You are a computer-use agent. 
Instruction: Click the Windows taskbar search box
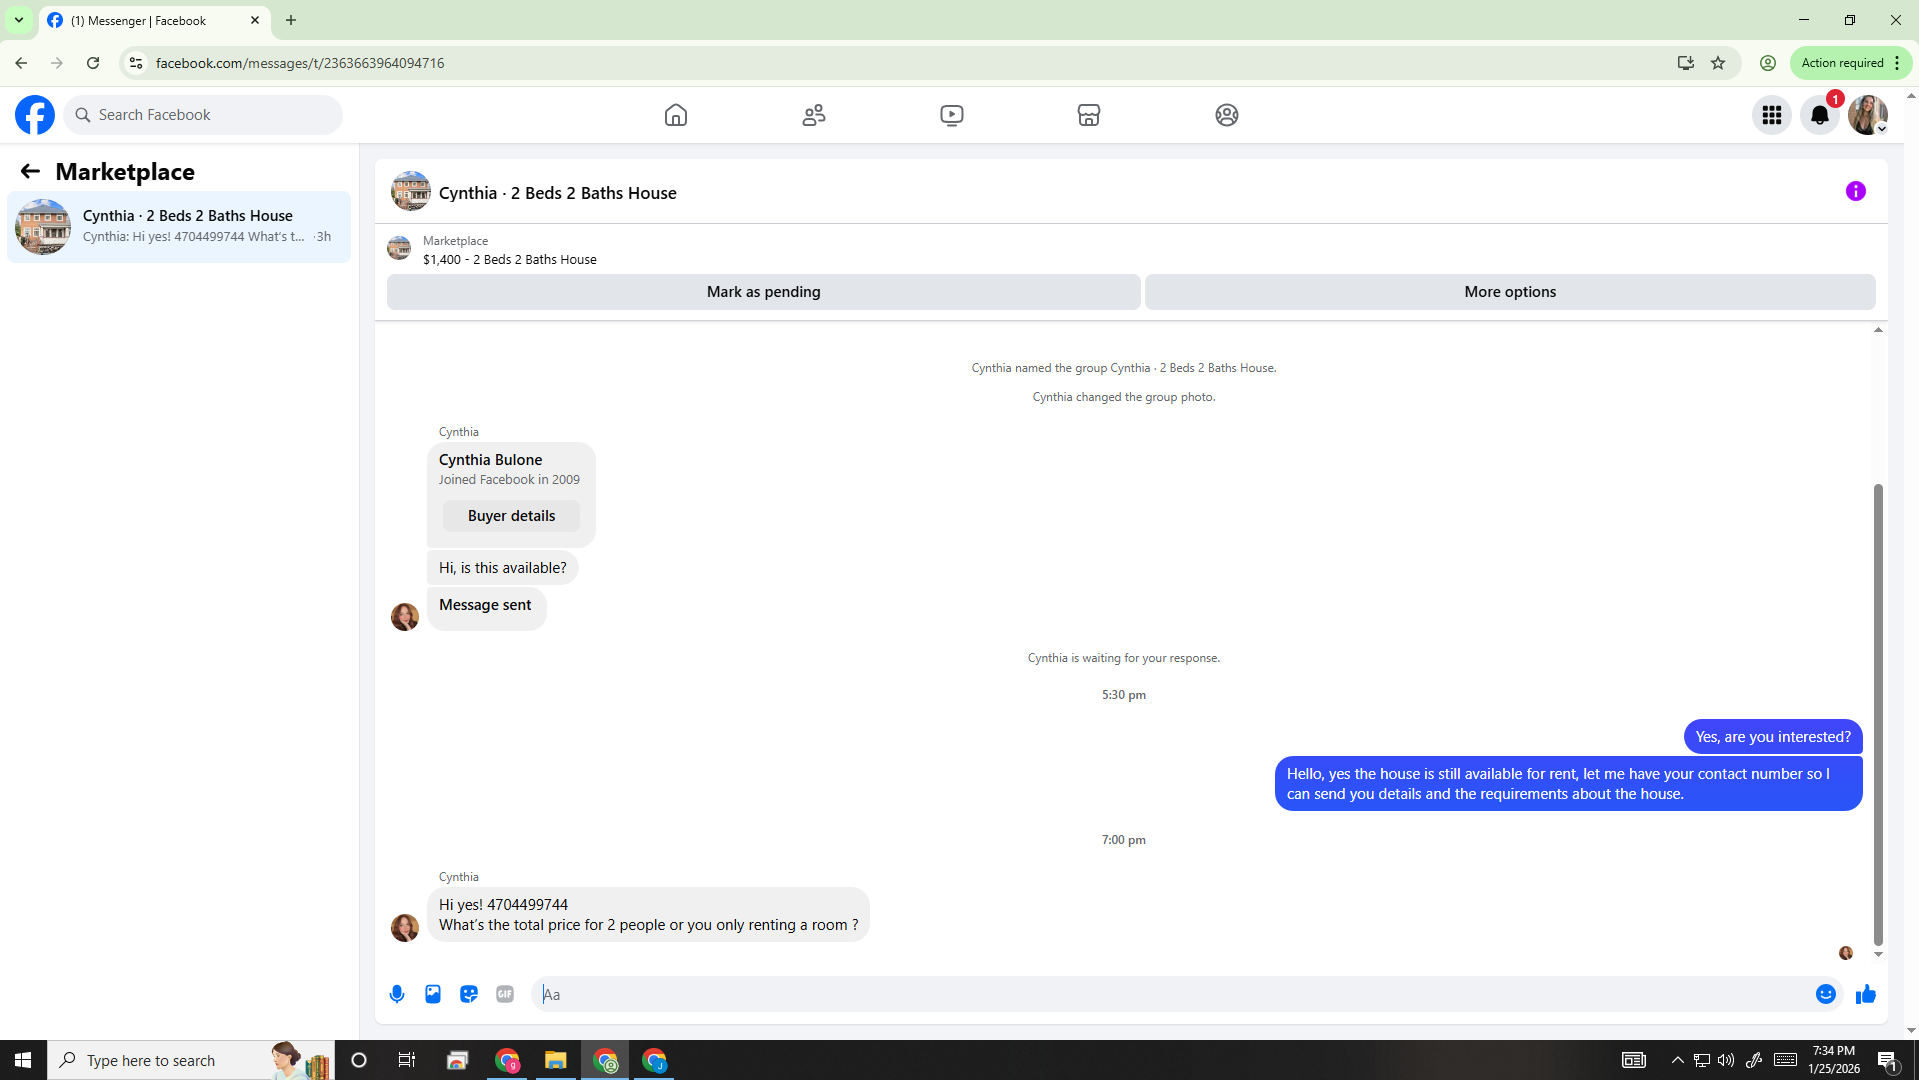click(191, 1060)
